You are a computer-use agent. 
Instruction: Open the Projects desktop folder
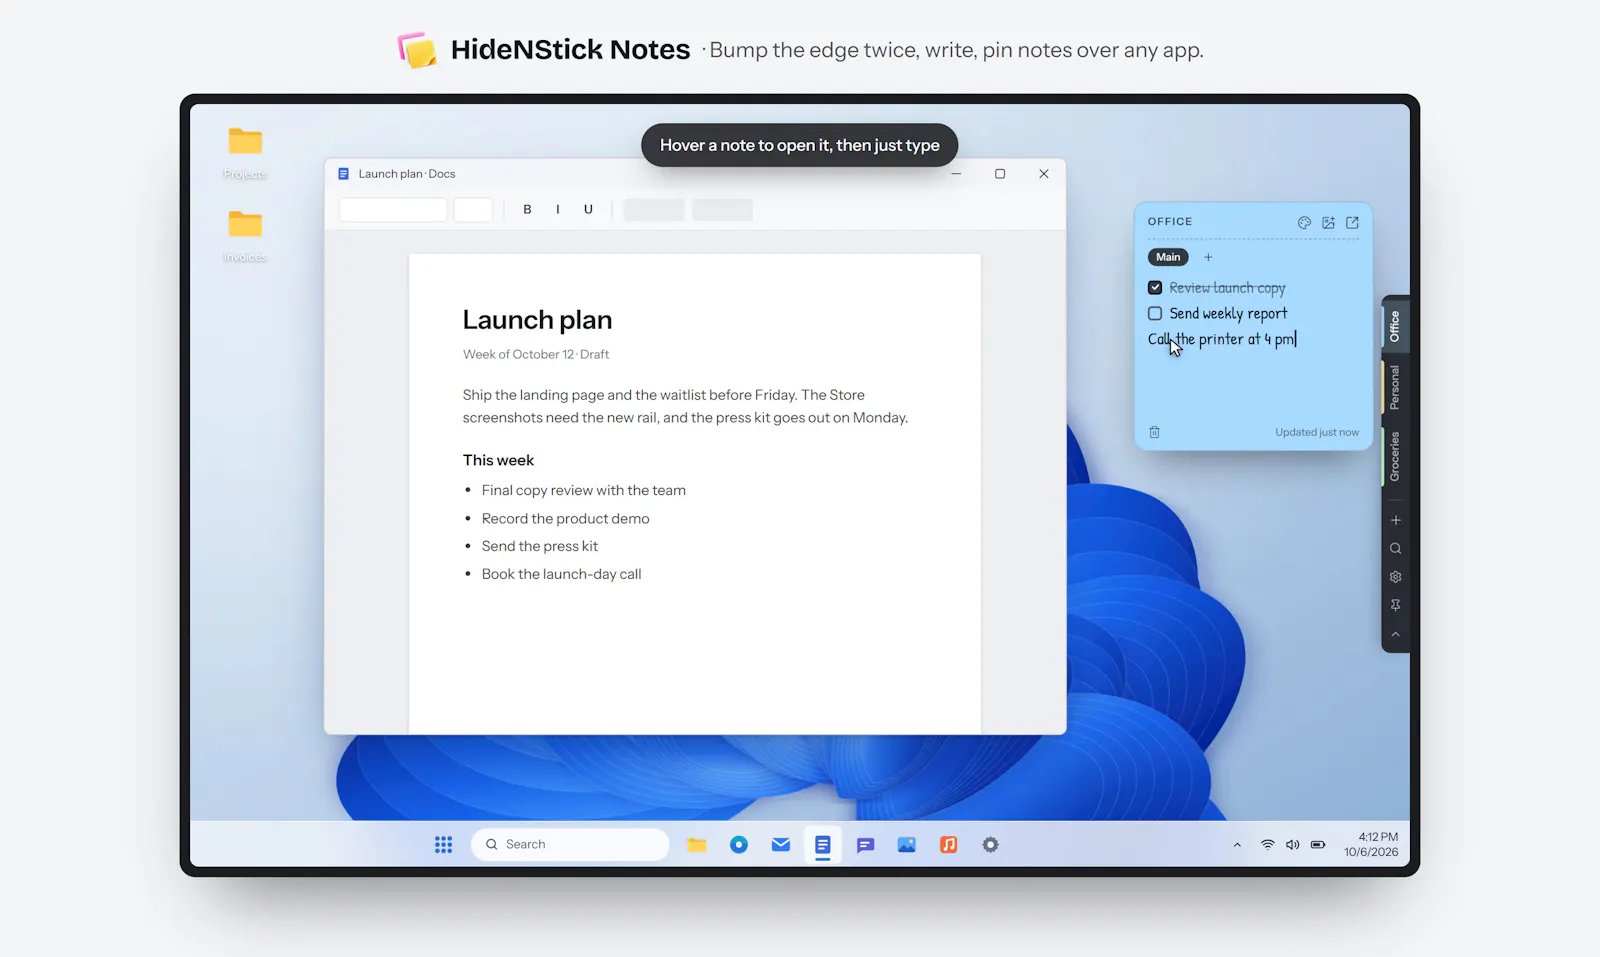pyautogui.click(x=245, y=152)
